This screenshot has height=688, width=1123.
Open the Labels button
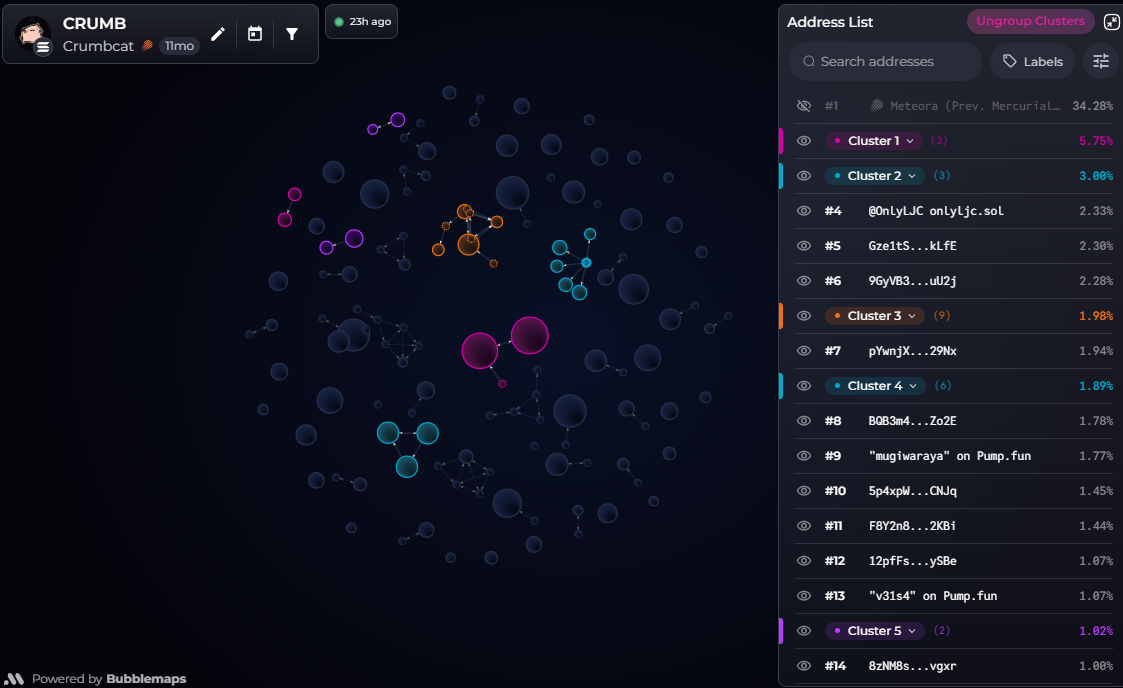click(x=1032, y=62)
